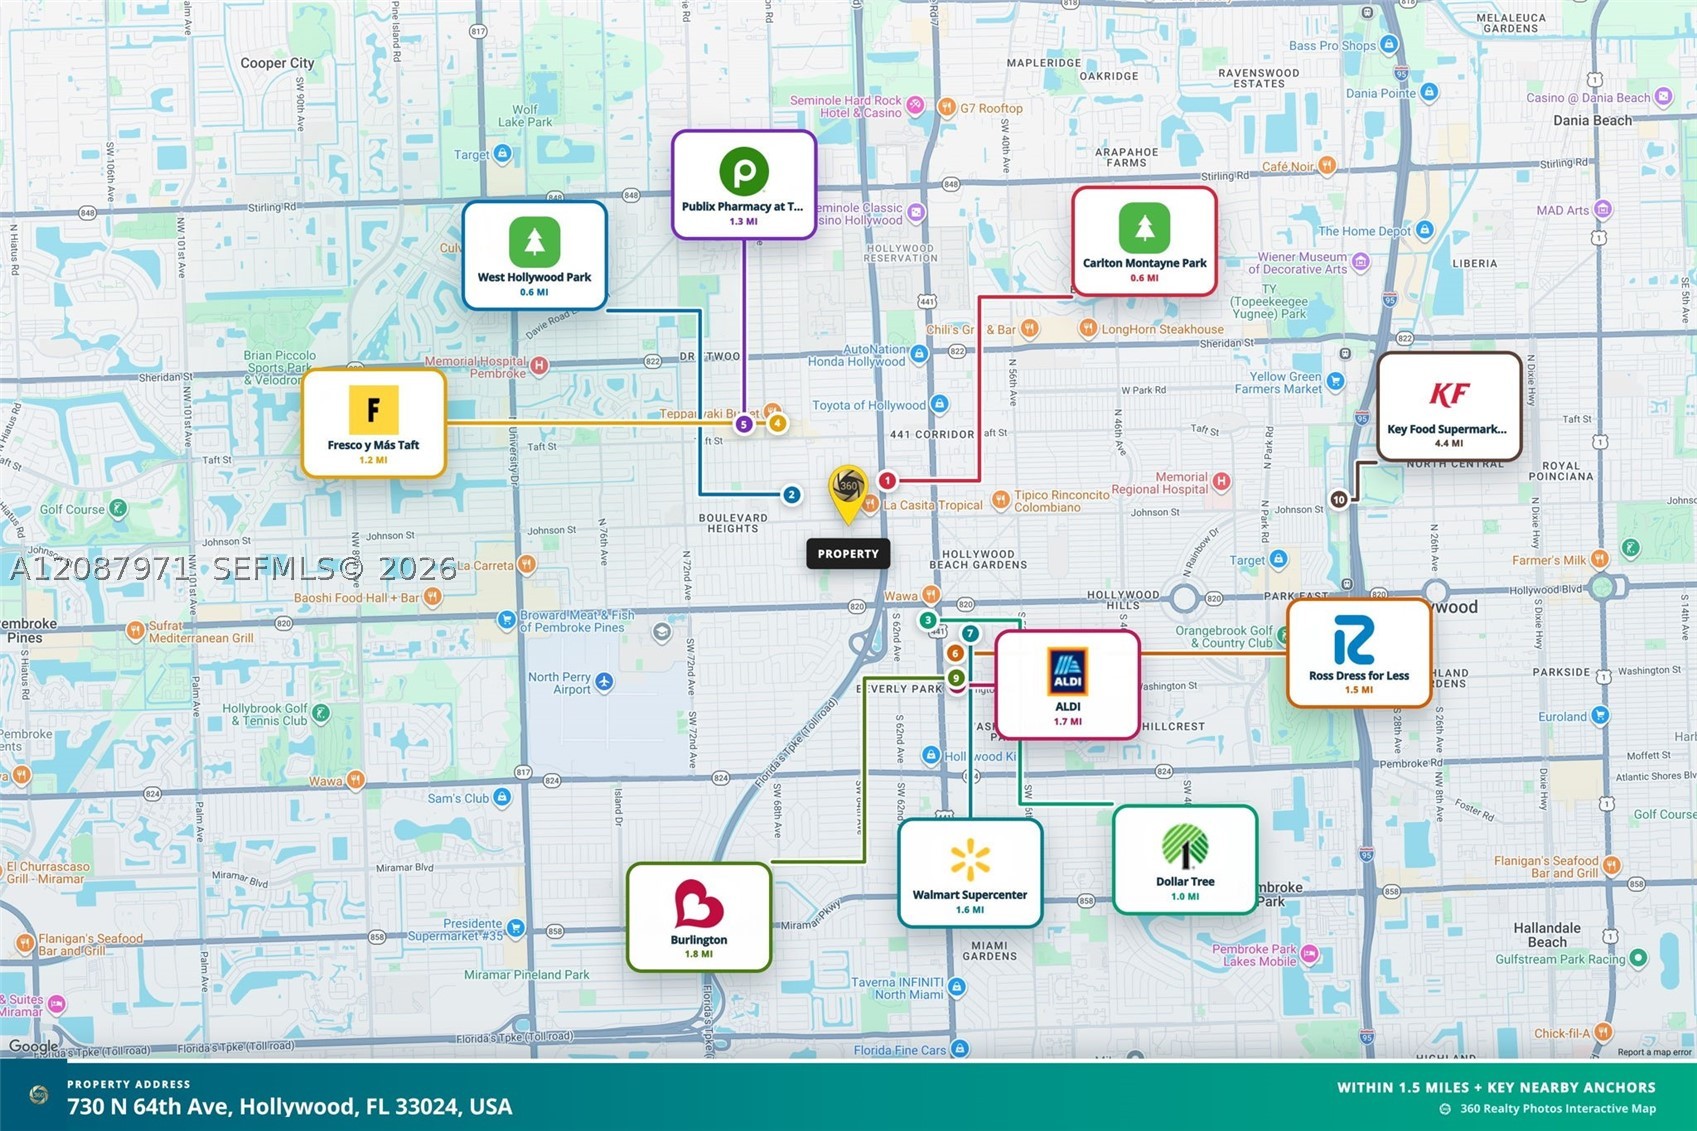Click the Key Food KF logo
Viewport: 1697px width, 1131px height.
pos(1449,394)
